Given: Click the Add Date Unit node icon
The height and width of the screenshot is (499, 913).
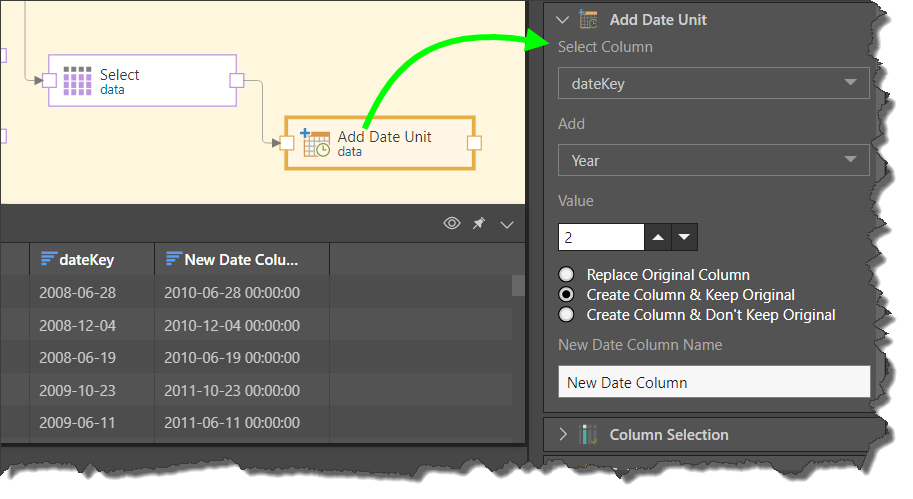Looking at the screenshot, I should (x=316, y=143).
